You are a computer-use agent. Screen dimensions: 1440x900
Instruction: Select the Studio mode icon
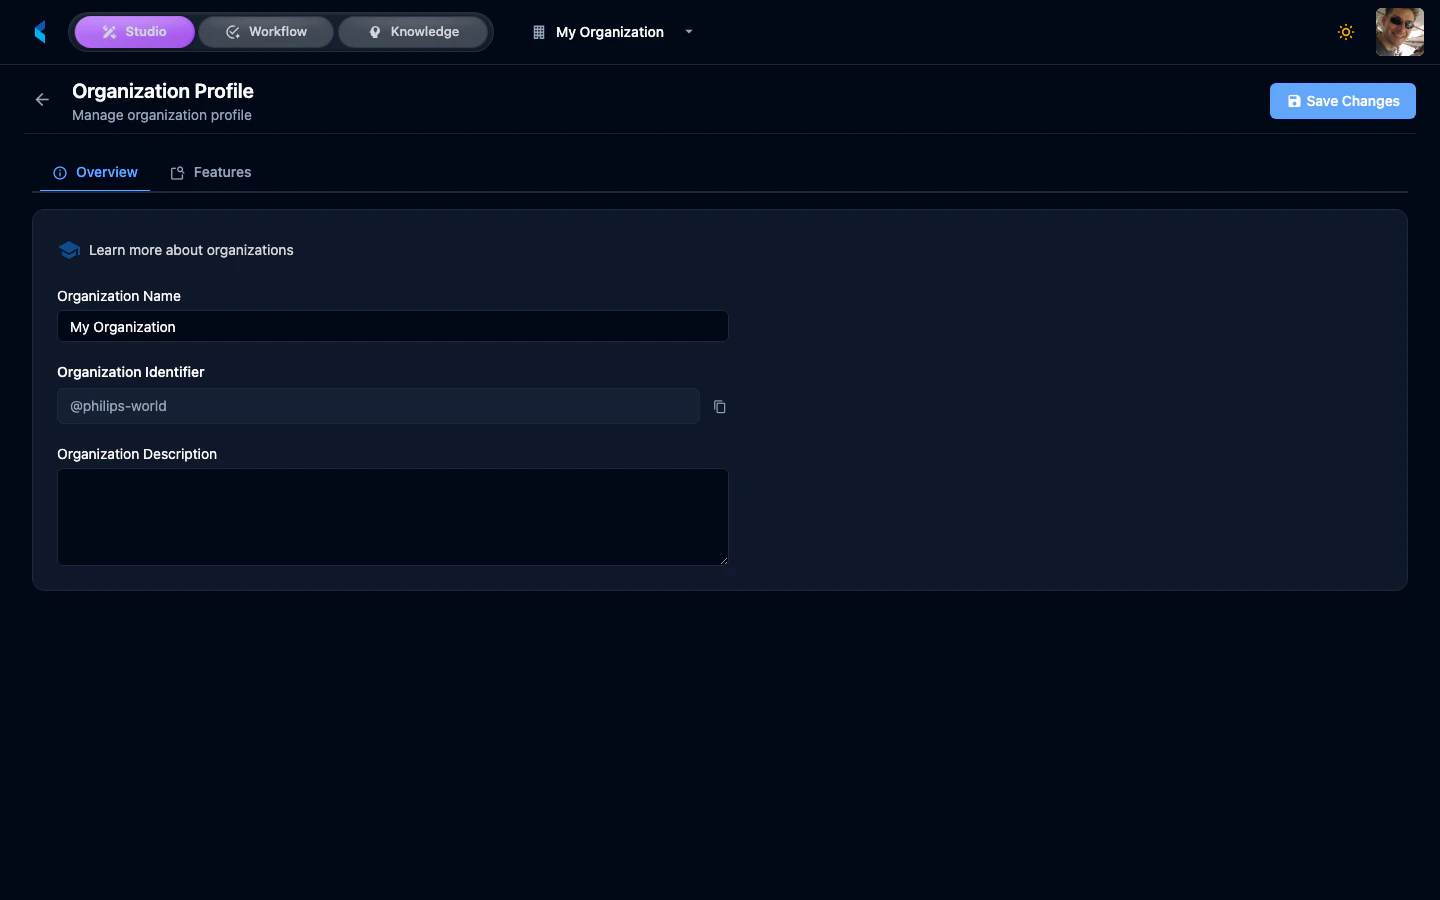tap(110, 31)
